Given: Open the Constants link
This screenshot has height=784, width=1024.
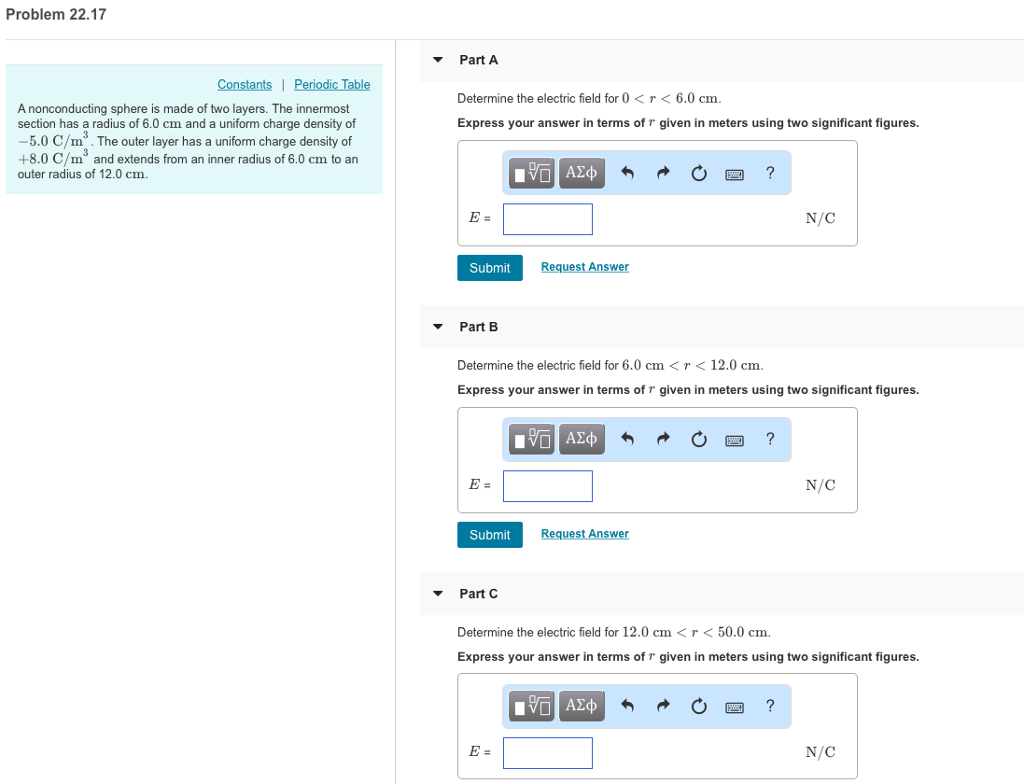Looking at the screenshot, I should (x=244, y=85).
